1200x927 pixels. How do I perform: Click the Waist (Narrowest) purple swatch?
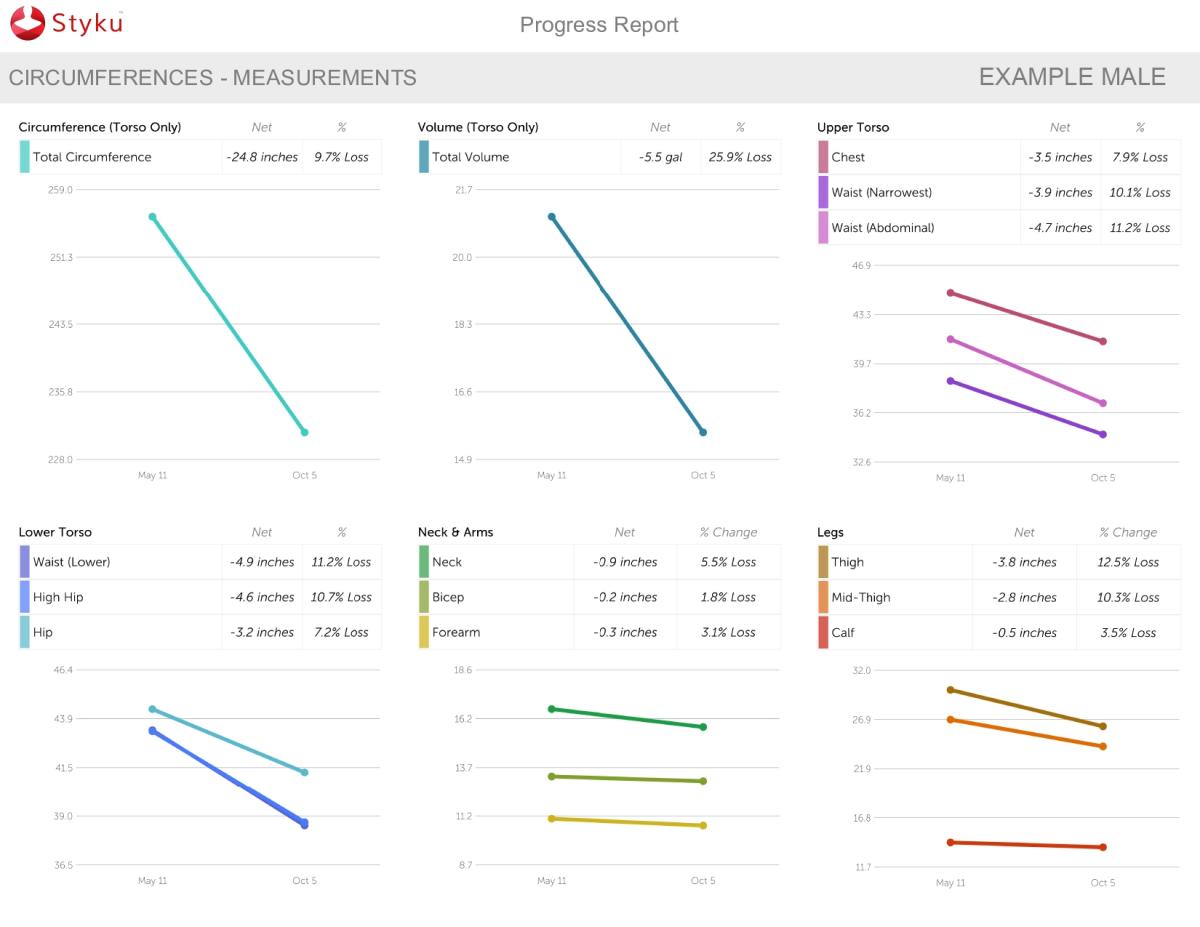[x=823, y=192]
